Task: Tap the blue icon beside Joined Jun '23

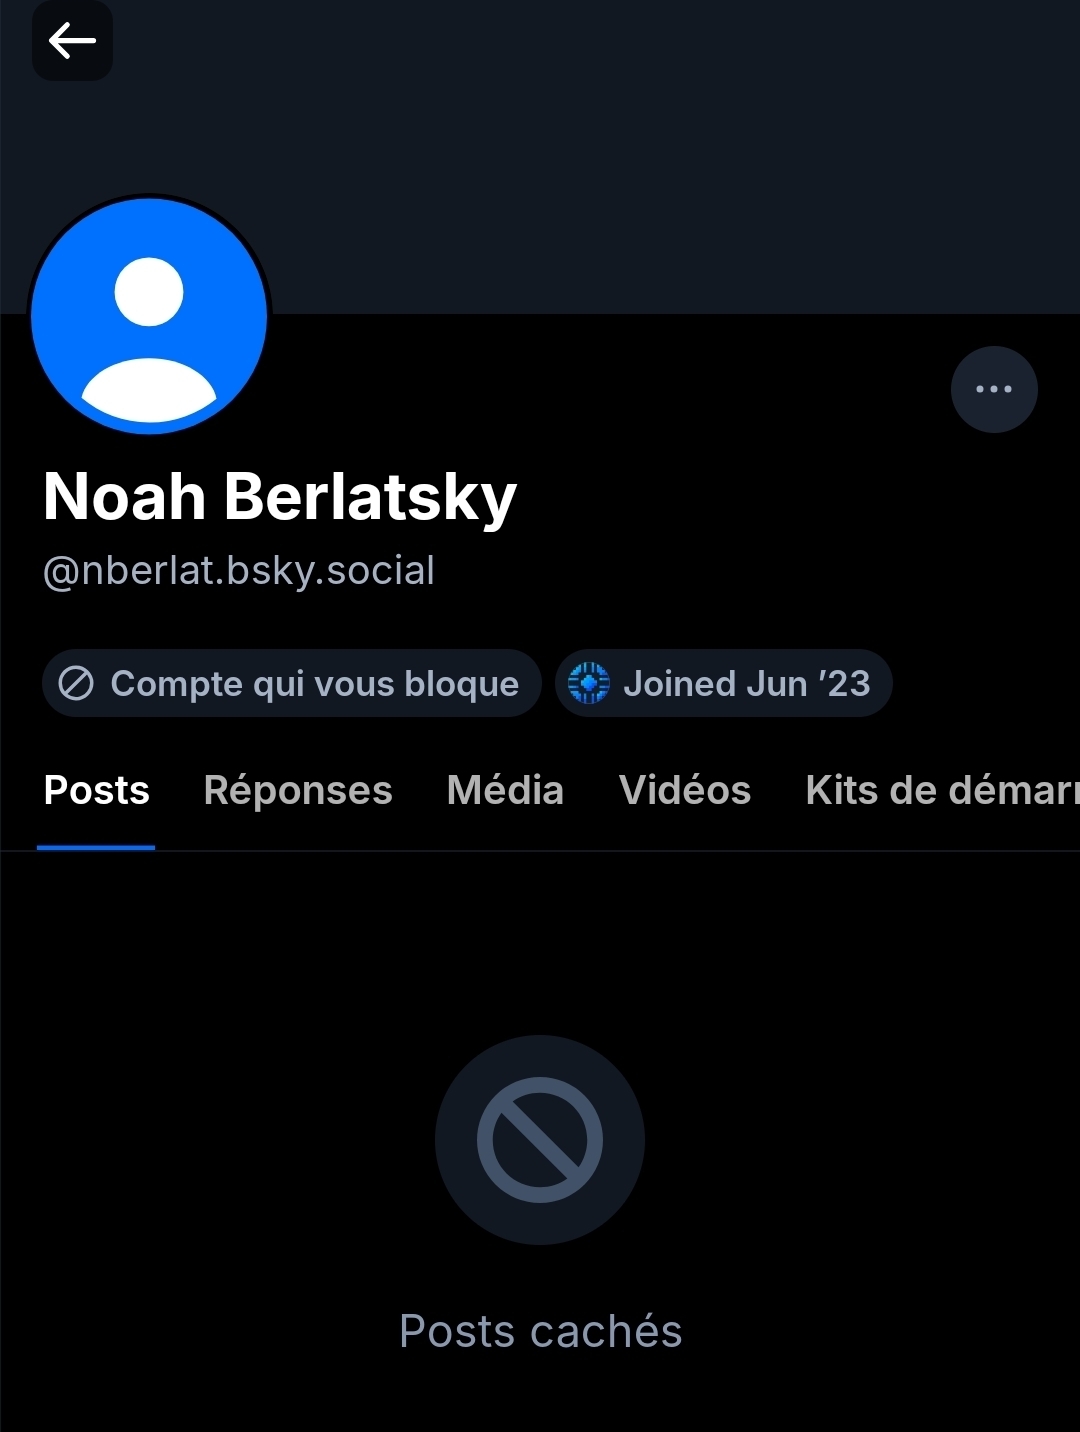Action: click(588, 684)
